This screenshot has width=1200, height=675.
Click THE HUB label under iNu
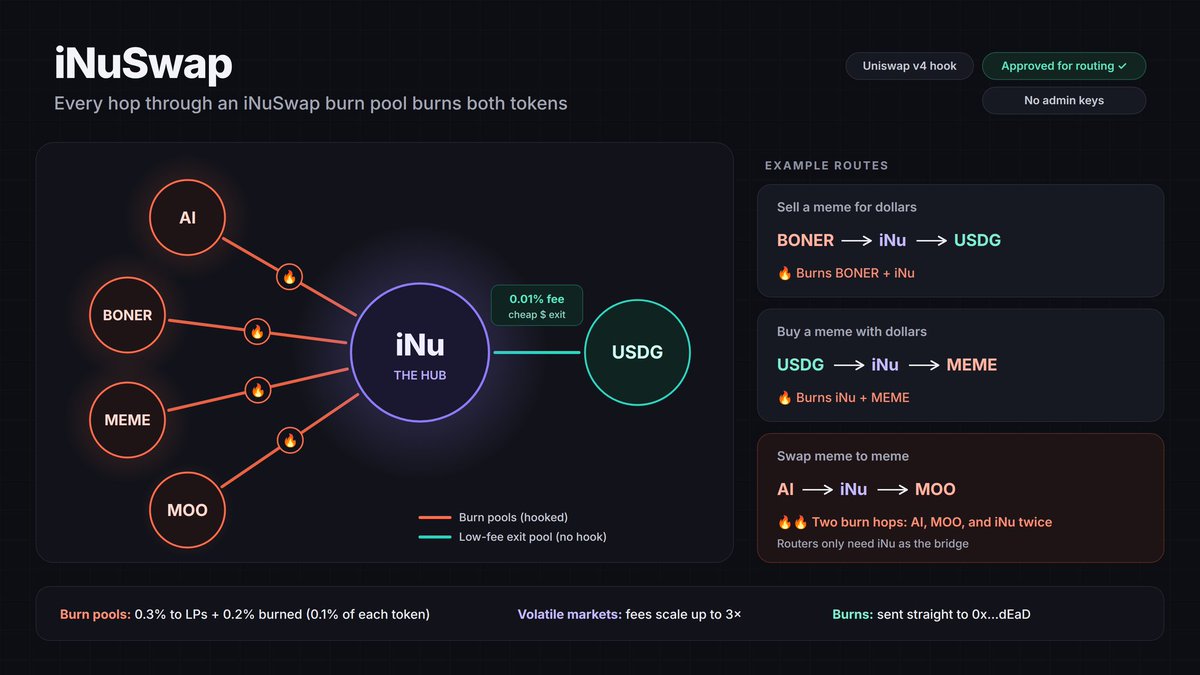(419, 375)
